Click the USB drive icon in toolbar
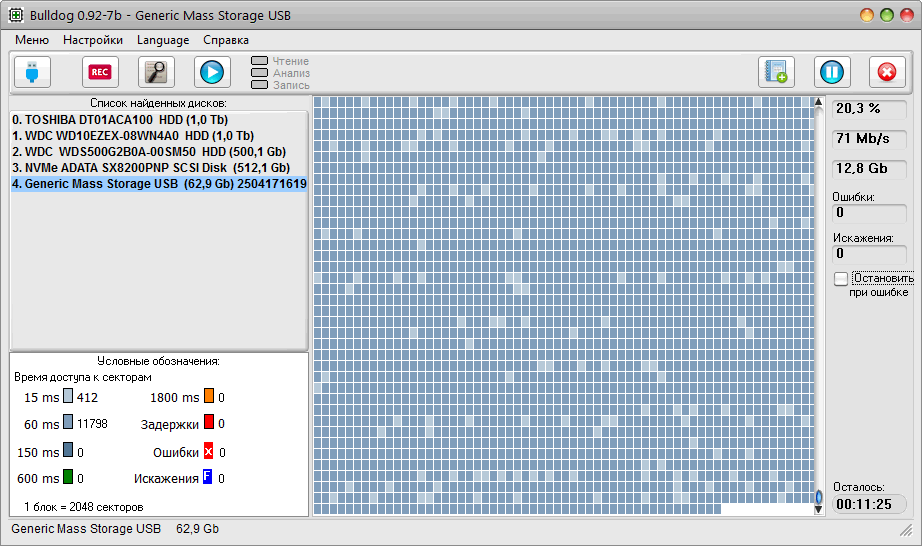 pos(32,72)
